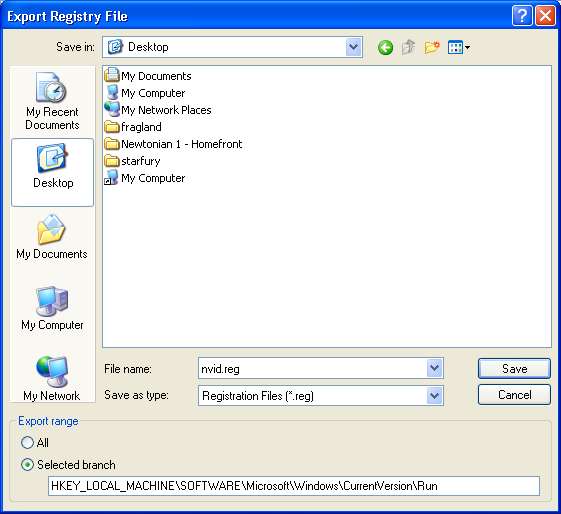Expand the Save as type dropdown
The width and height of the screenshot is (561, 514).
pos(434,396)
